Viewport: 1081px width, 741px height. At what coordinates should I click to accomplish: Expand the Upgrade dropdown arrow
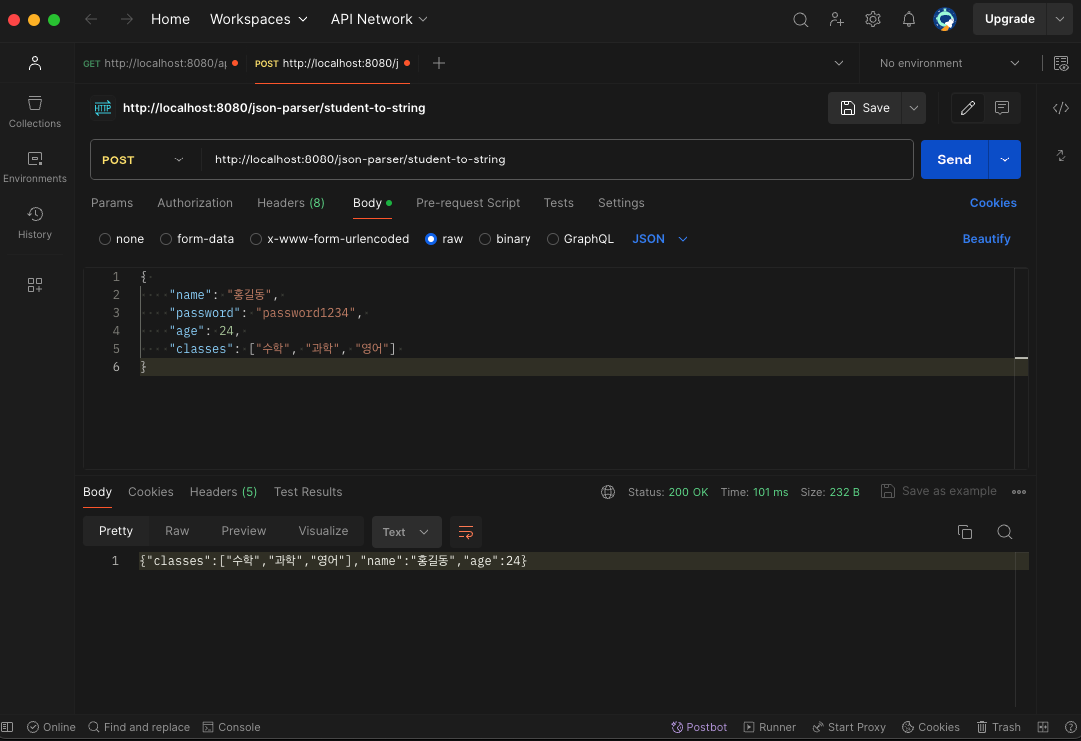pyautogui.click(x=1060, y=19)
